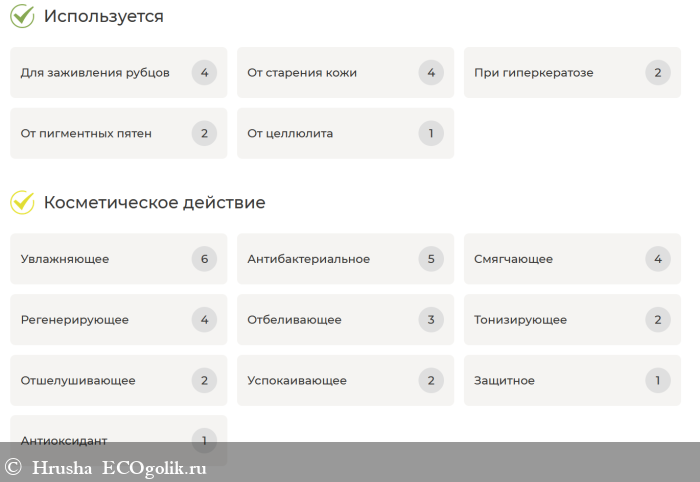Click the count badge on Отбеливающее
700x482 pixels.
pyautogui.click(x=431, y=320)
